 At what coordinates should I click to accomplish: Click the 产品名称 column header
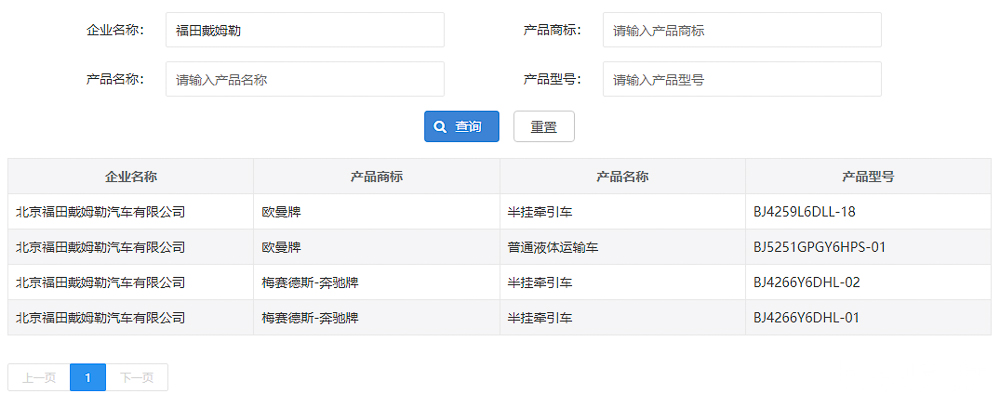[622, 177]
